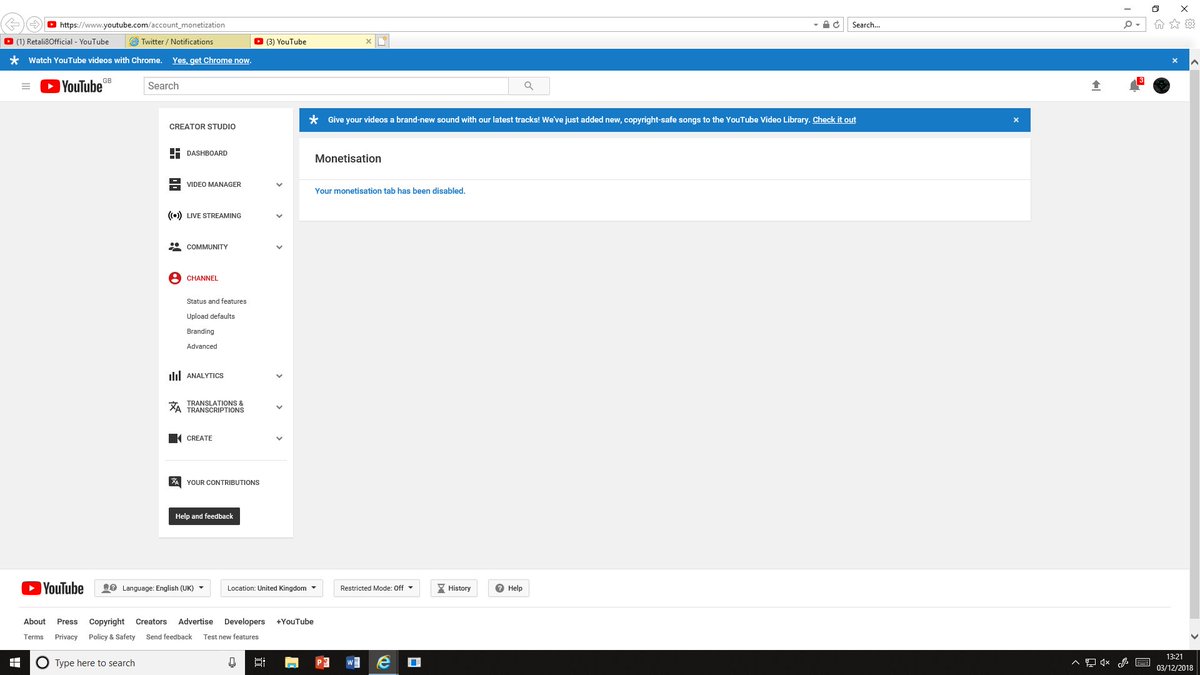Click the YouTube search input field
1200x675 pixels.
(x=325, y=86)
